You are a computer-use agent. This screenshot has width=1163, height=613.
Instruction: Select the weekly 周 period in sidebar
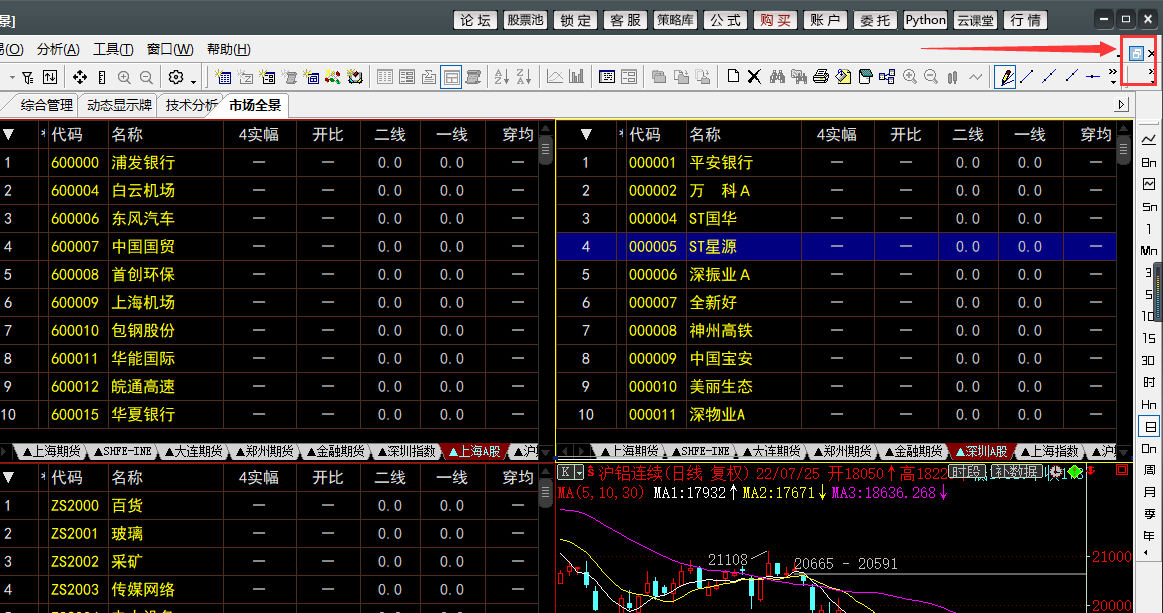click(1149, 470)
